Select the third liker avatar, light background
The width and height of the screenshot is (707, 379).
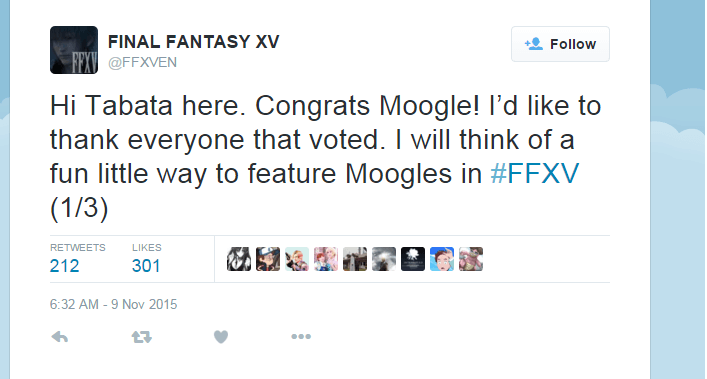(x=297, y=259)
